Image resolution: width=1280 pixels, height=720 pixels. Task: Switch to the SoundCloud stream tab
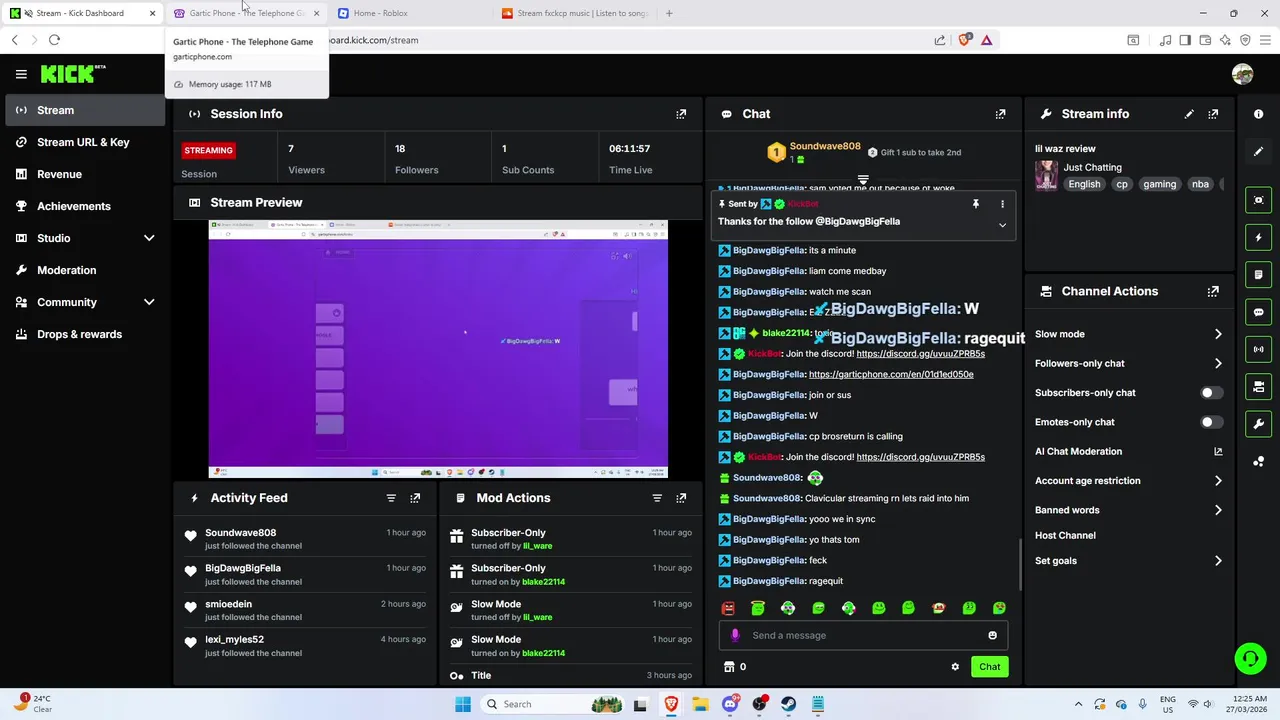pos(574,13)
